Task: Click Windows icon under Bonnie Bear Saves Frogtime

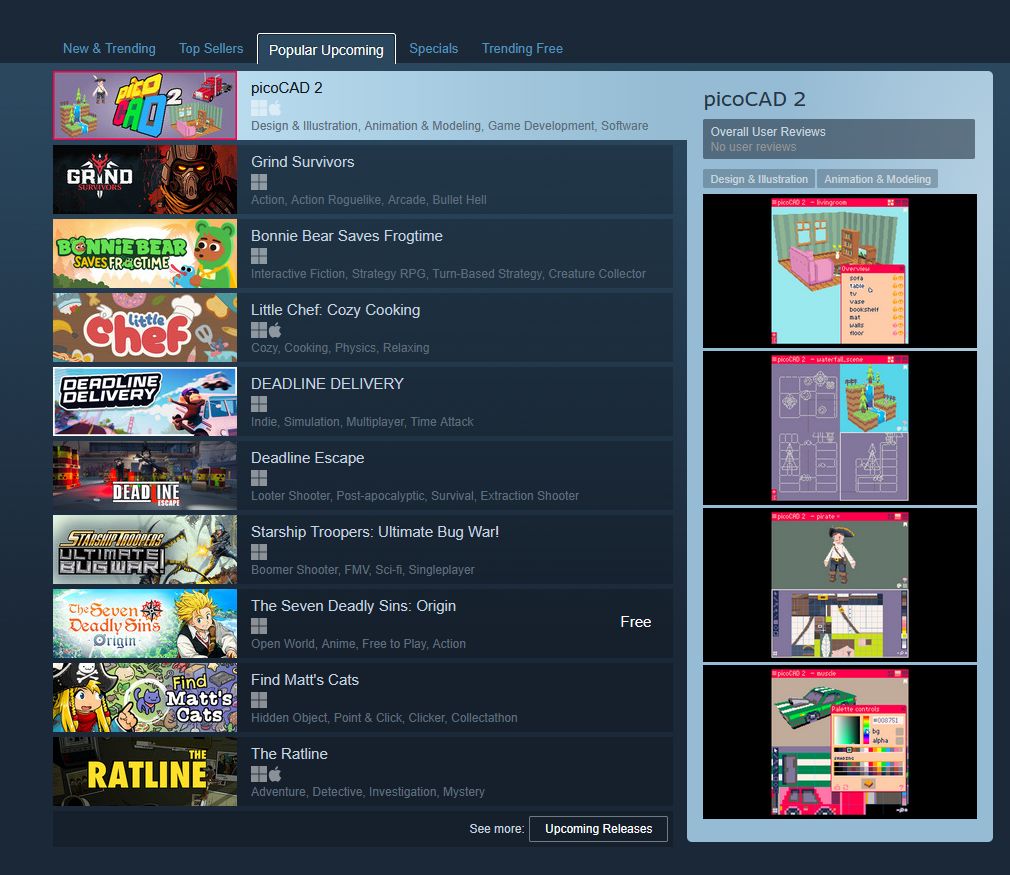Action: click(x=259, y=256)
